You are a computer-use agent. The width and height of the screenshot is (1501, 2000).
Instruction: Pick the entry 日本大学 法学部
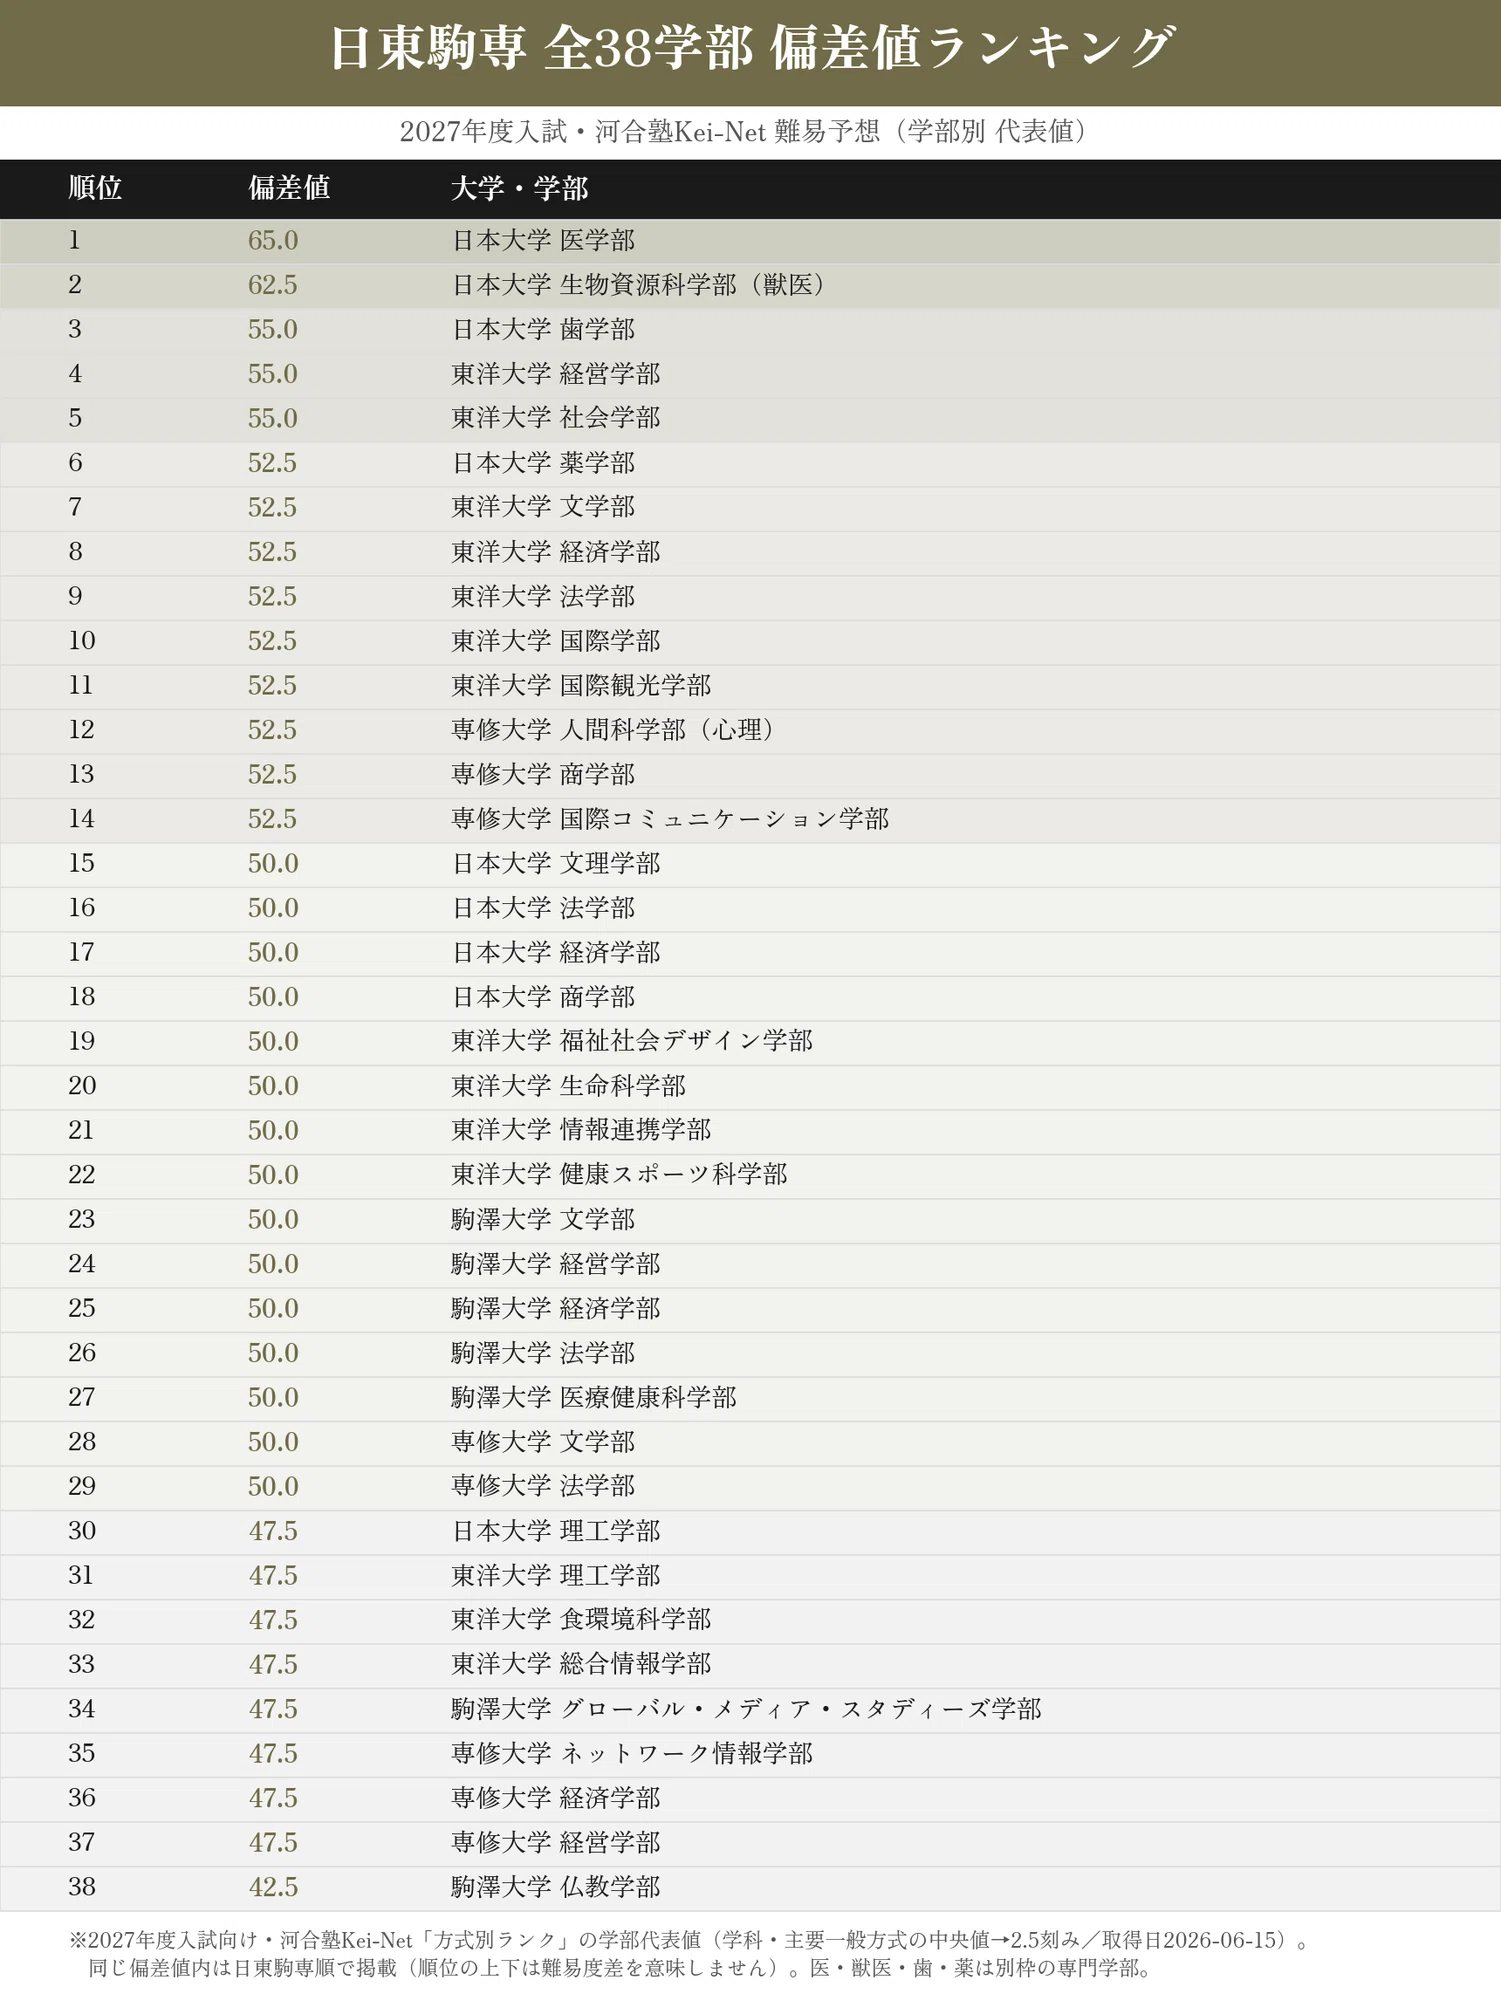[543, 908]
